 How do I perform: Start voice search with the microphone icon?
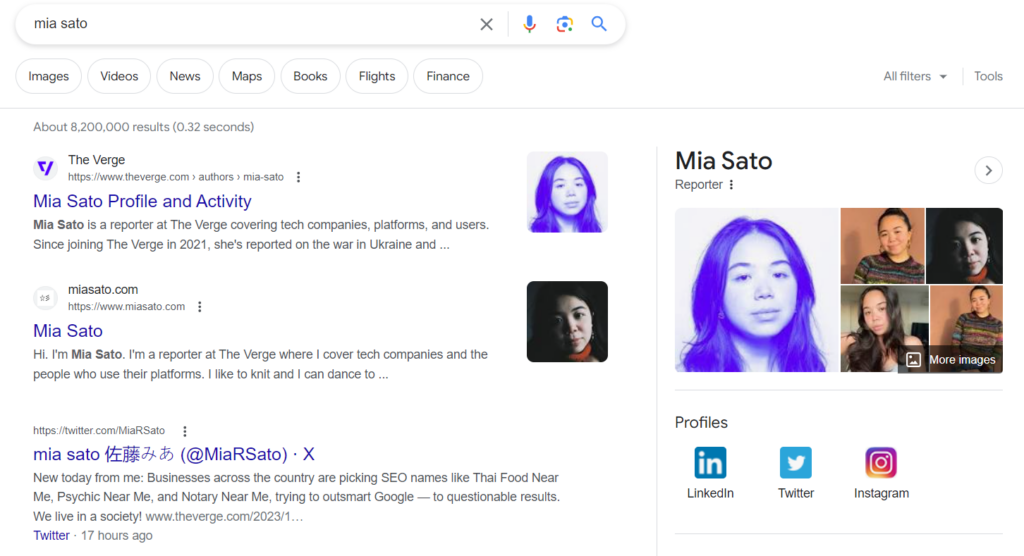pyautogui.click(x=529, y=24)
